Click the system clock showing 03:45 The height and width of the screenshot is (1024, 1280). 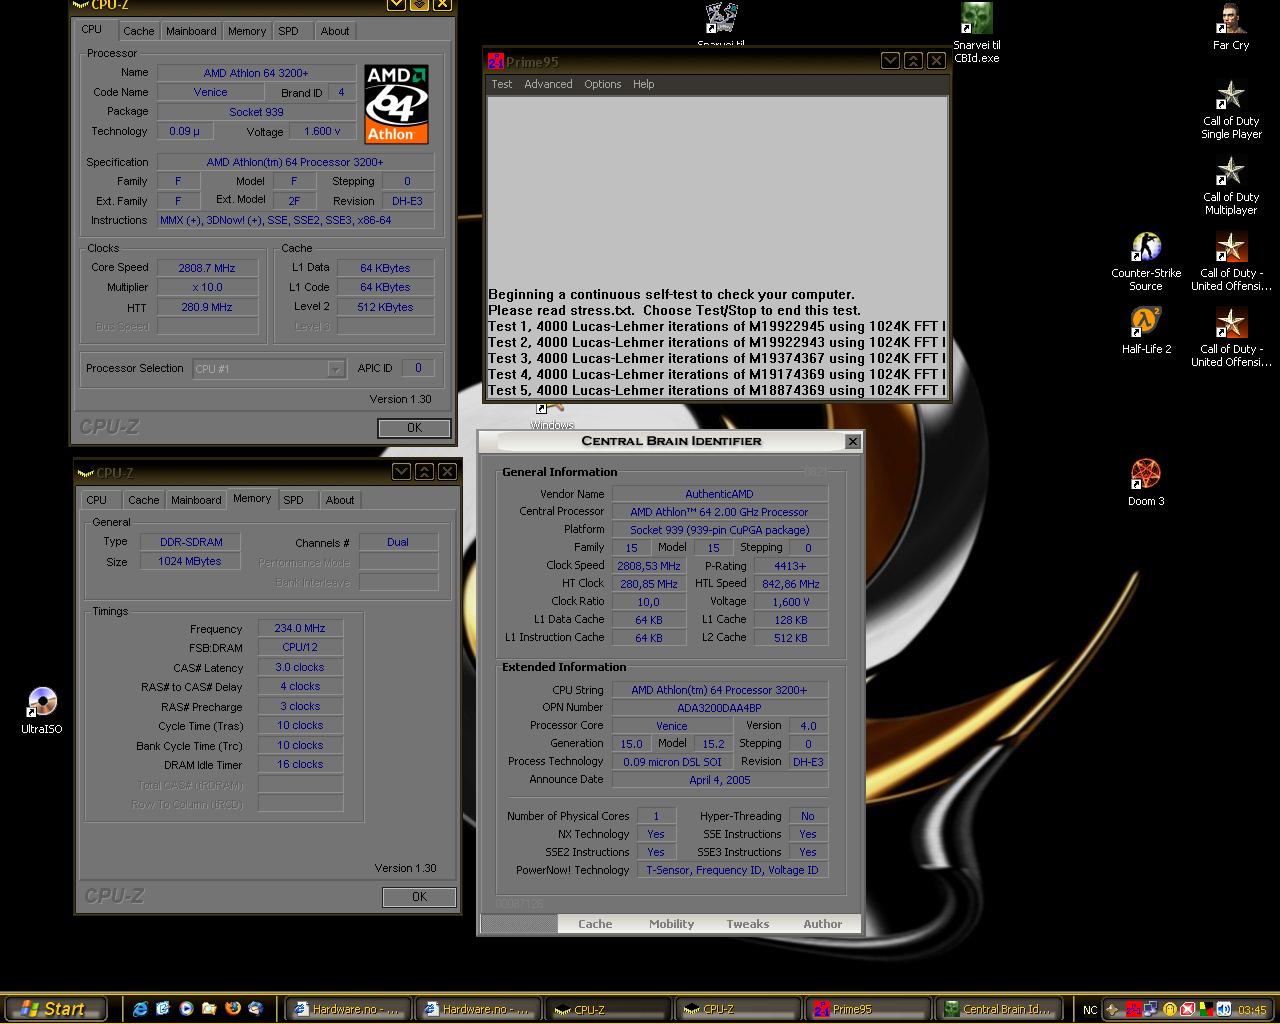[1252, 1010]
